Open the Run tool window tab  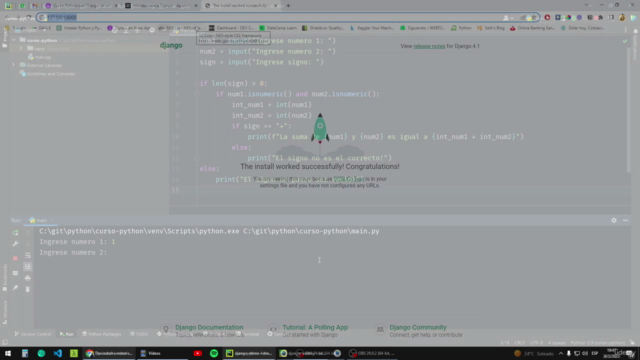[x=67, y=334]
